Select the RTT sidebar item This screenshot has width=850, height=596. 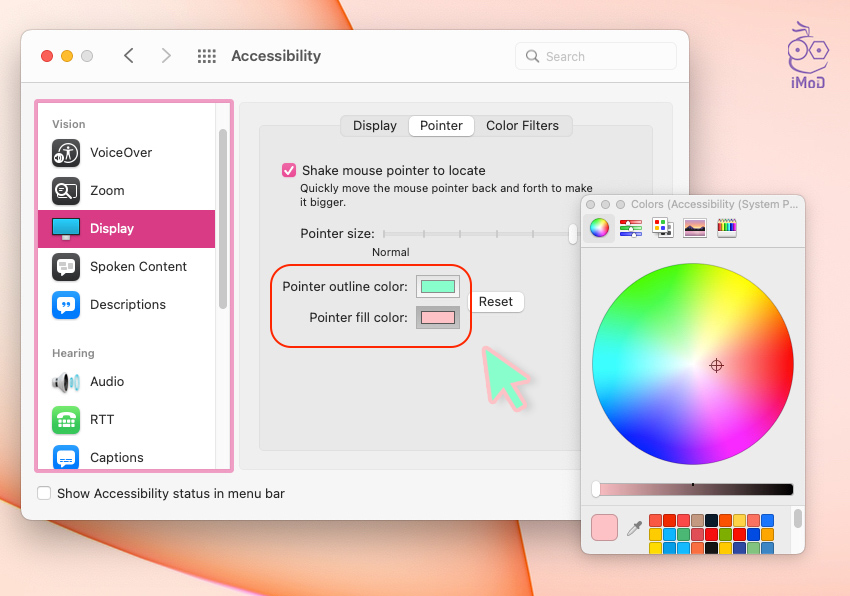[102, 420]
